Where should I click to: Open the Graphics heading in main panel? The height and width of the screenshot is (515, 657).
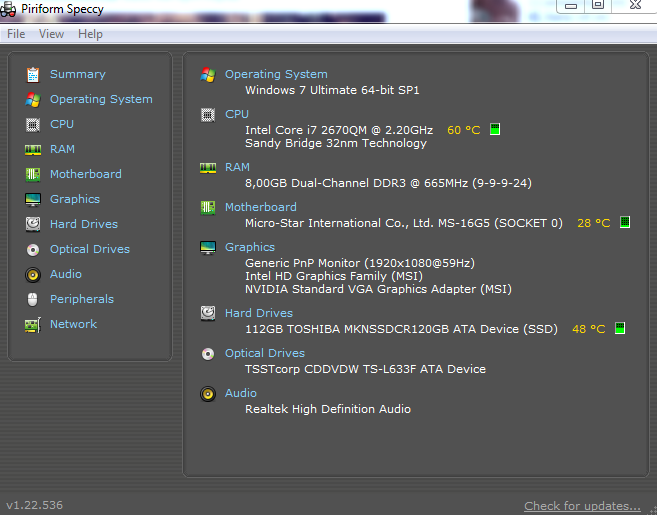(250, 247)
